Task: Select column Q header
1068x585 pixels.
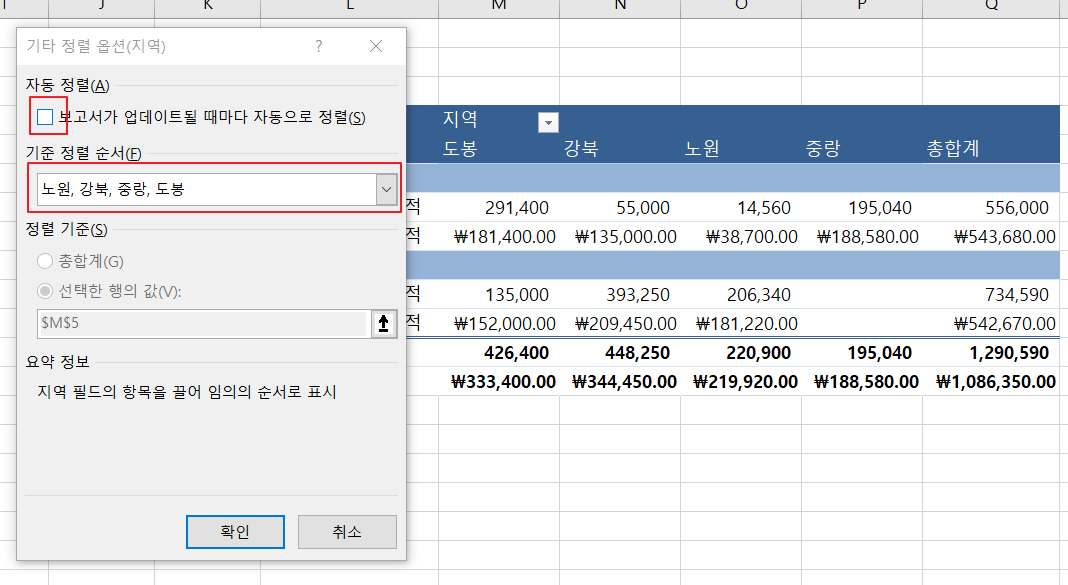Action: point(991,7)
